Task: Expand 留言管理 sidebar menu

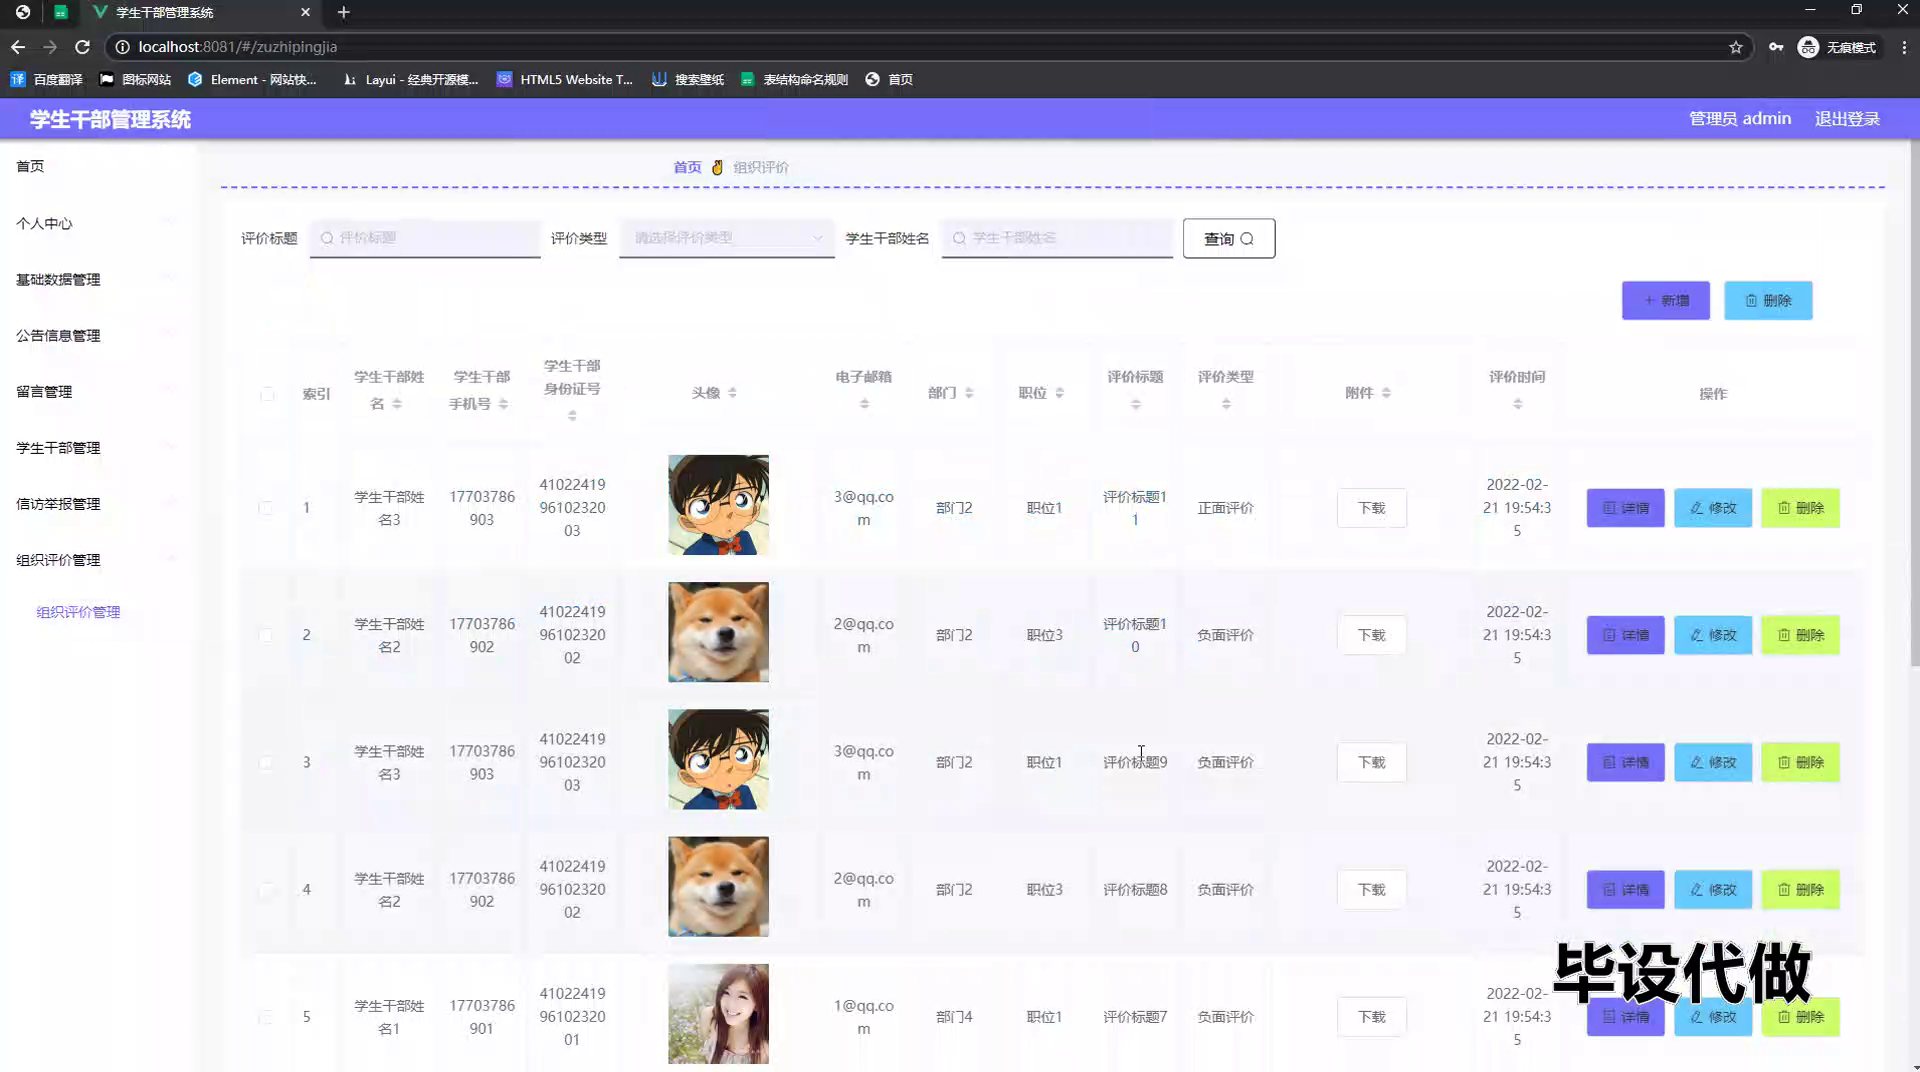Action: [x=98, y=391]
